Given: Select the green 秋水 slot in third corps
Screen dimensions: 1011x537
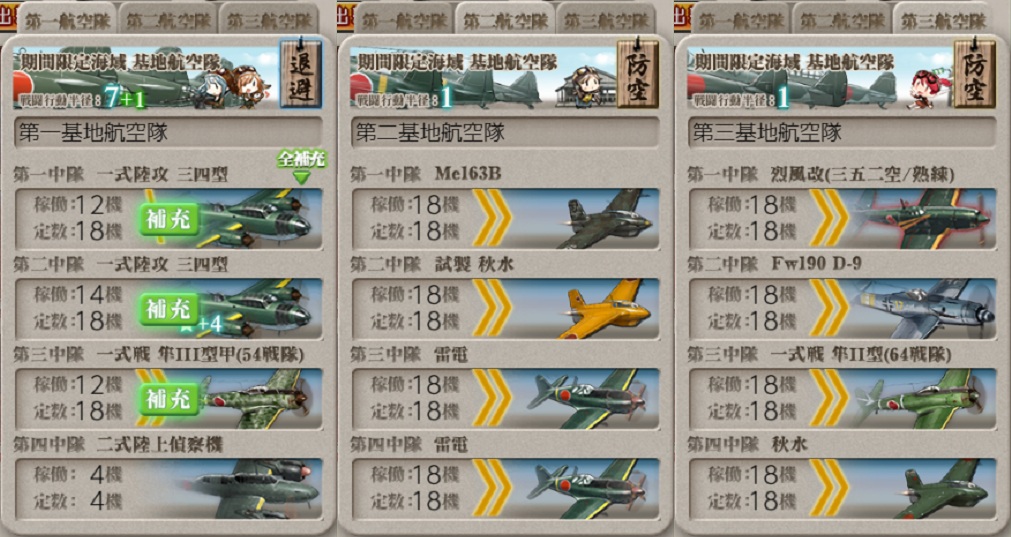Looking at the screenshot, I should click(843, 489).
